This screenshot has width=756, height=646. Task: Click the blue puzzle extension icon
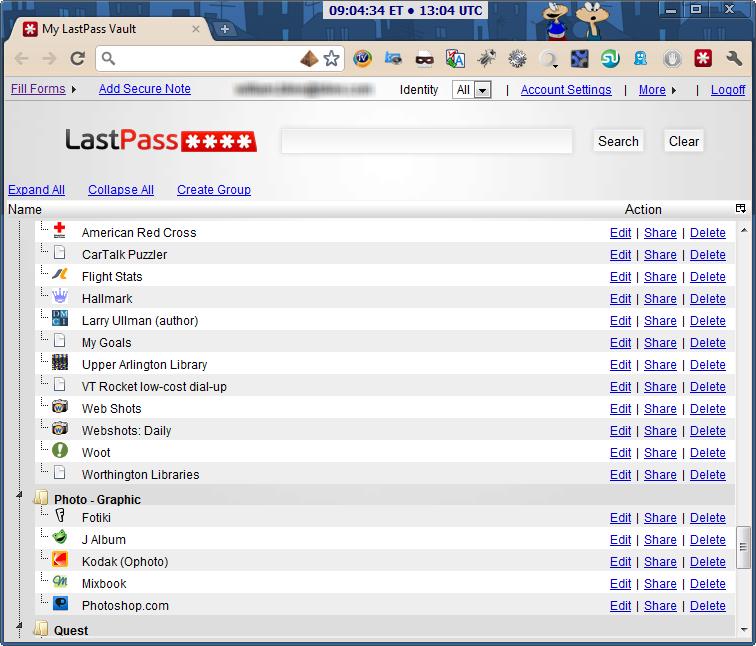pos(579,59)
